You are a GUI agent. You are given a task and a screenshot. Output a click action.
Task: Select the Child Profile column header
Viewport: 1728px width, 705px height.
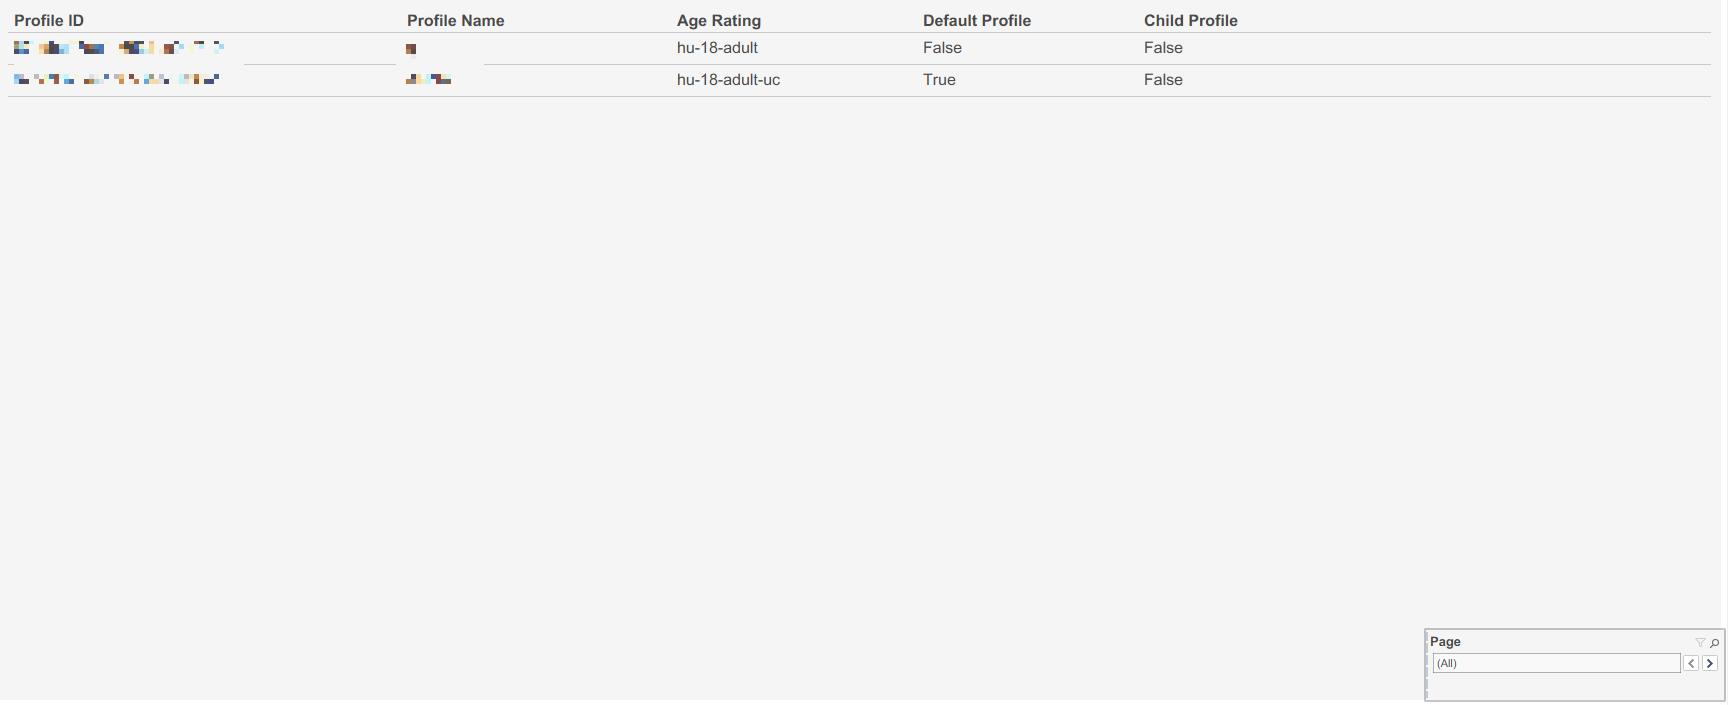[1190, 20]
